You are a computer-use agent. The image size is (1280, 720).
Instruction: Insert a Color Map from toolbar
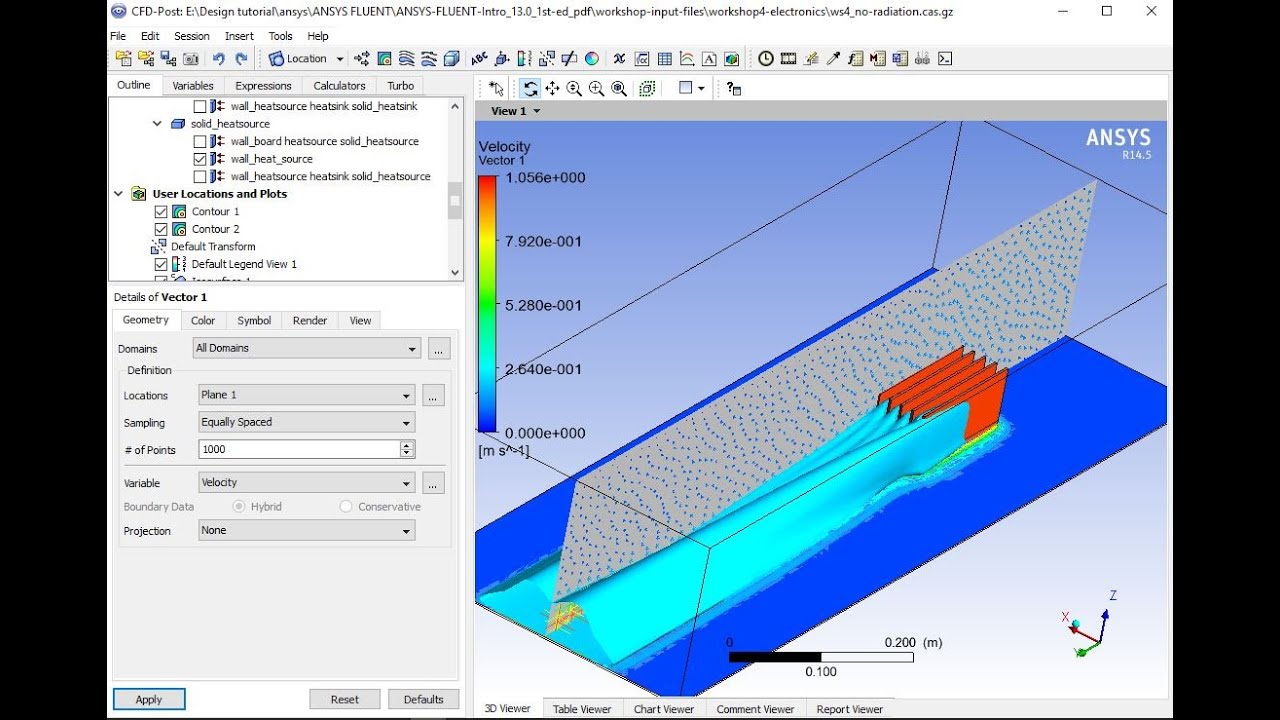pos(591,59)
